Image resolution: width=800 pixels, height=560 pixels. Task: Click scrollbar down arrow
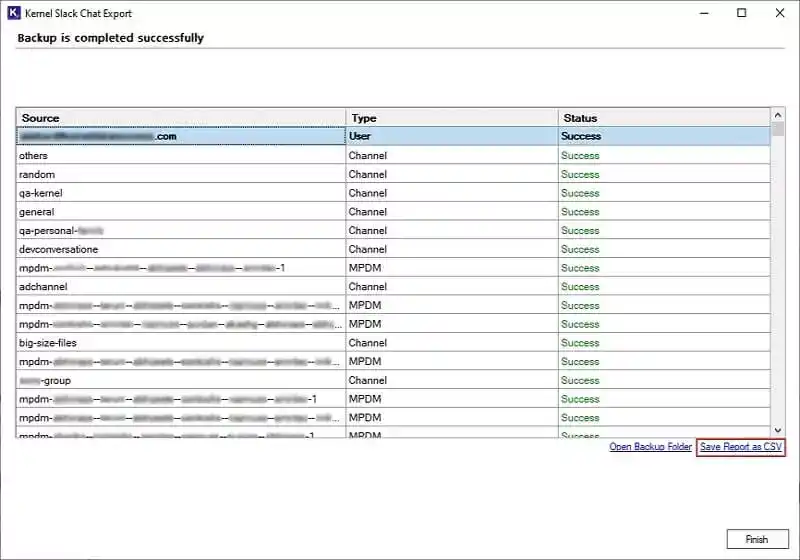point(778,430)
